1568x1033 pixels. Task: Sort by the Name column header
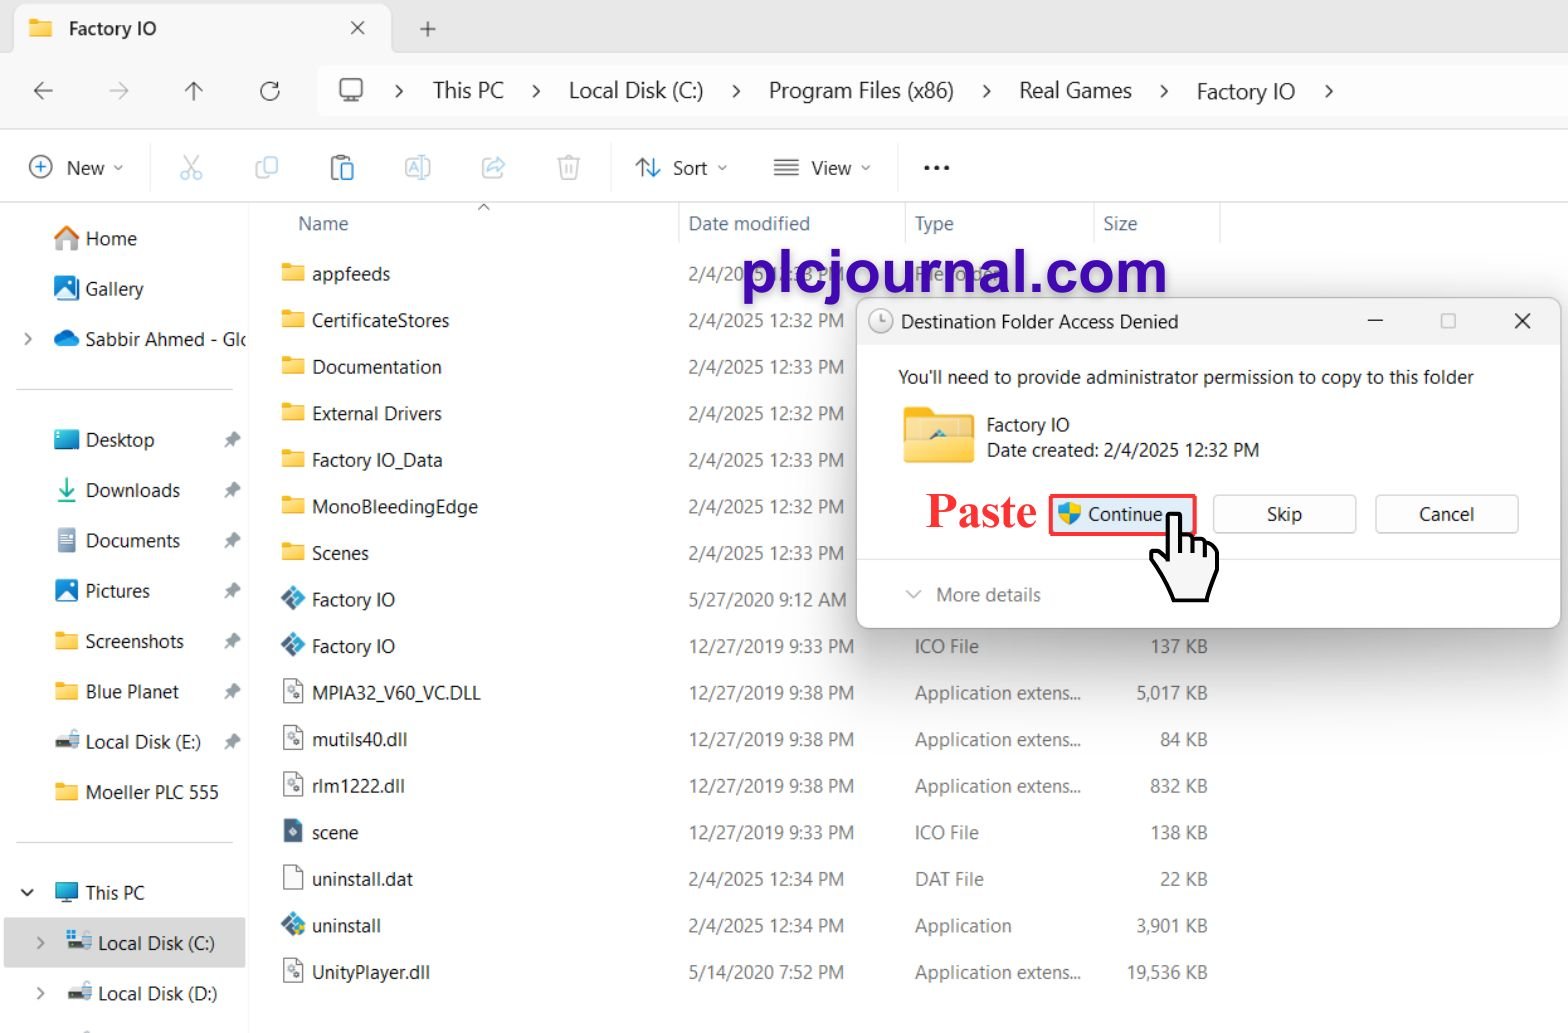tap(323, 224)
